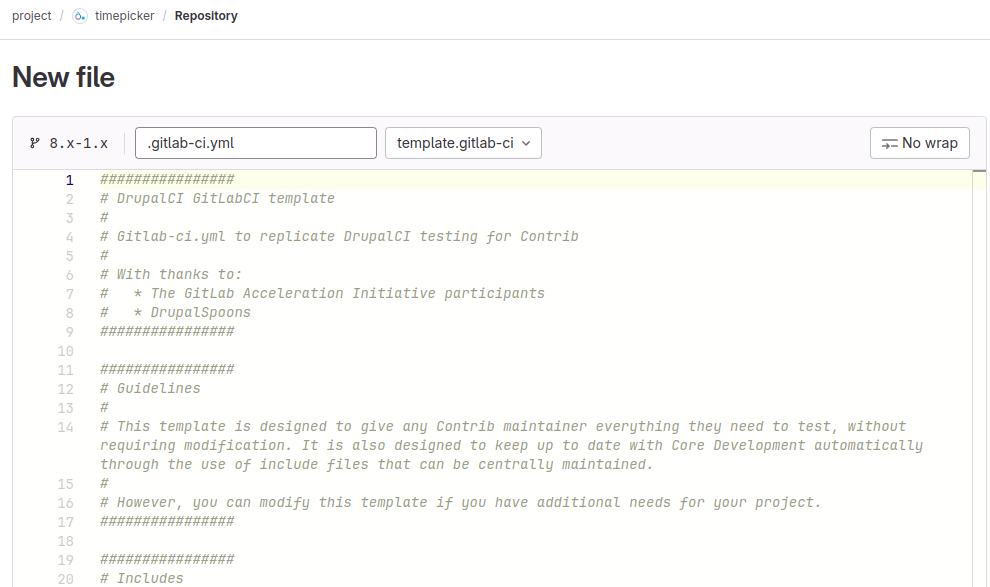
Task: Click line number 1 in the gutter
Action: (x=69, y=180)
